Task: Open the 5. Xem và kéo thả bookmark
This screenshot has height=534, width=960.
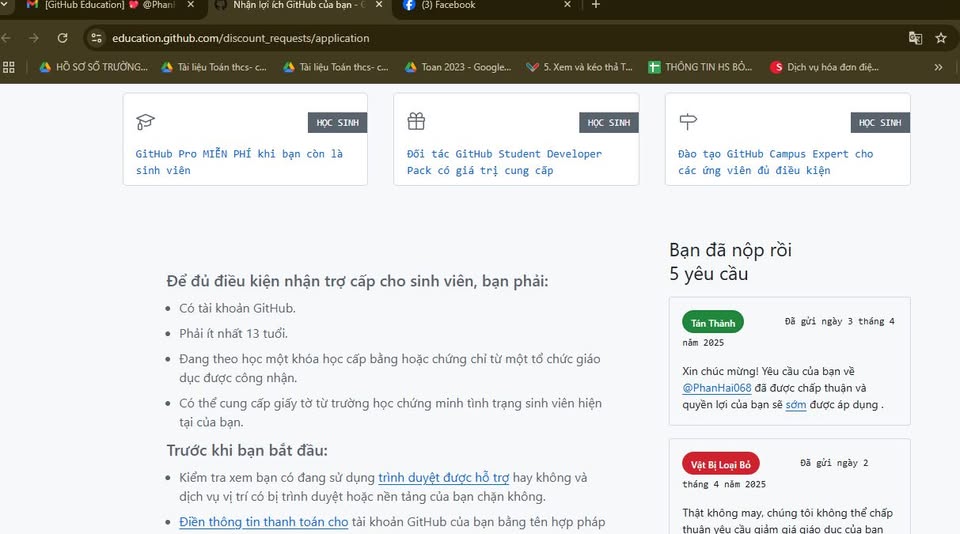Action: point(579,67)
